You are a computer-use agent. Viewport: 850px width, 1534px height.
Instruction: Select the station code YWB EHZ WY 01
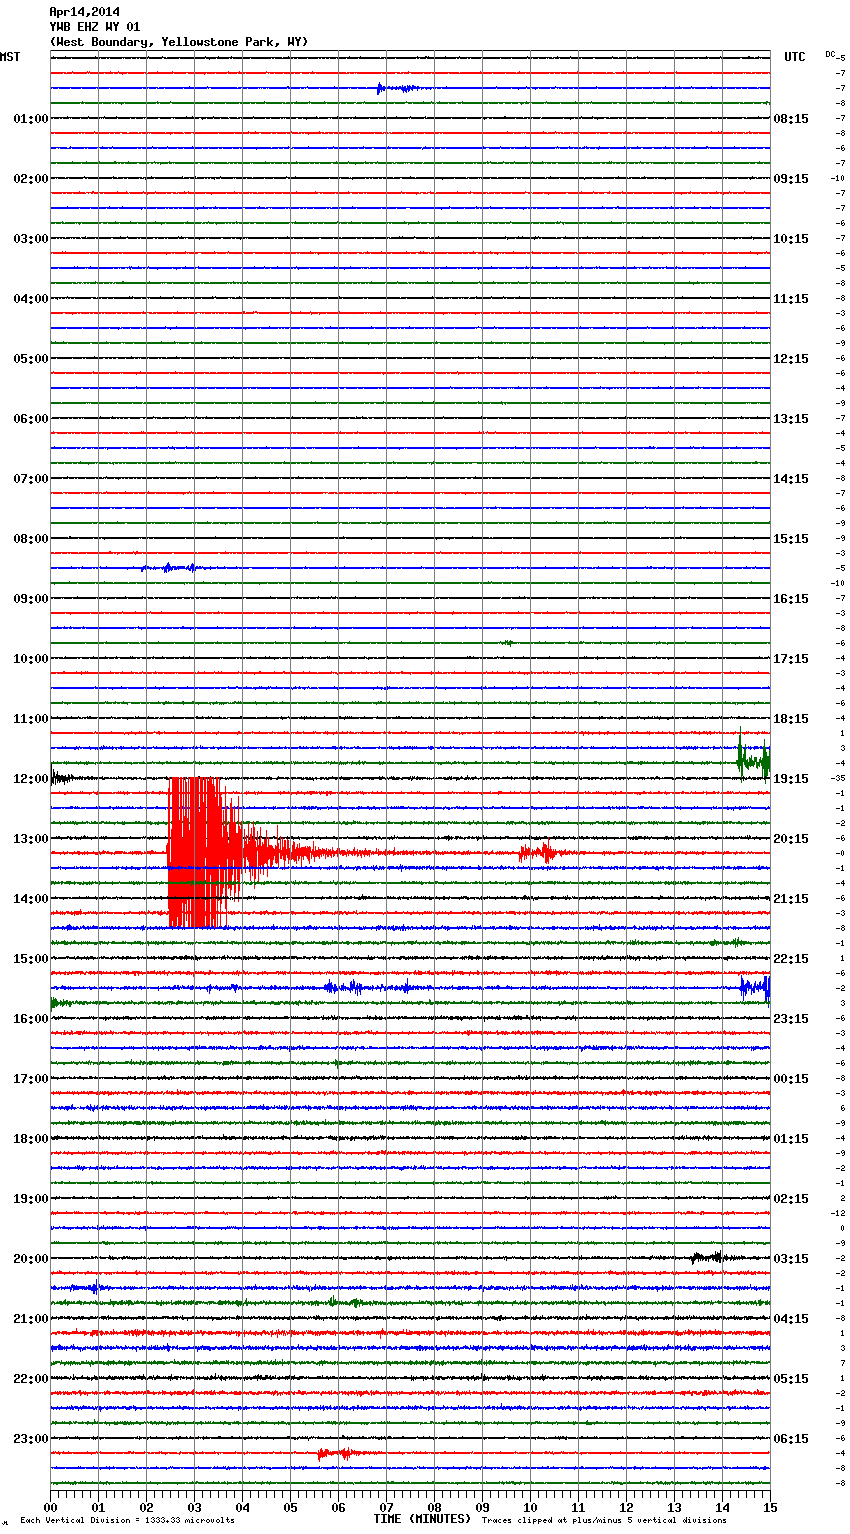pos(94,27)
